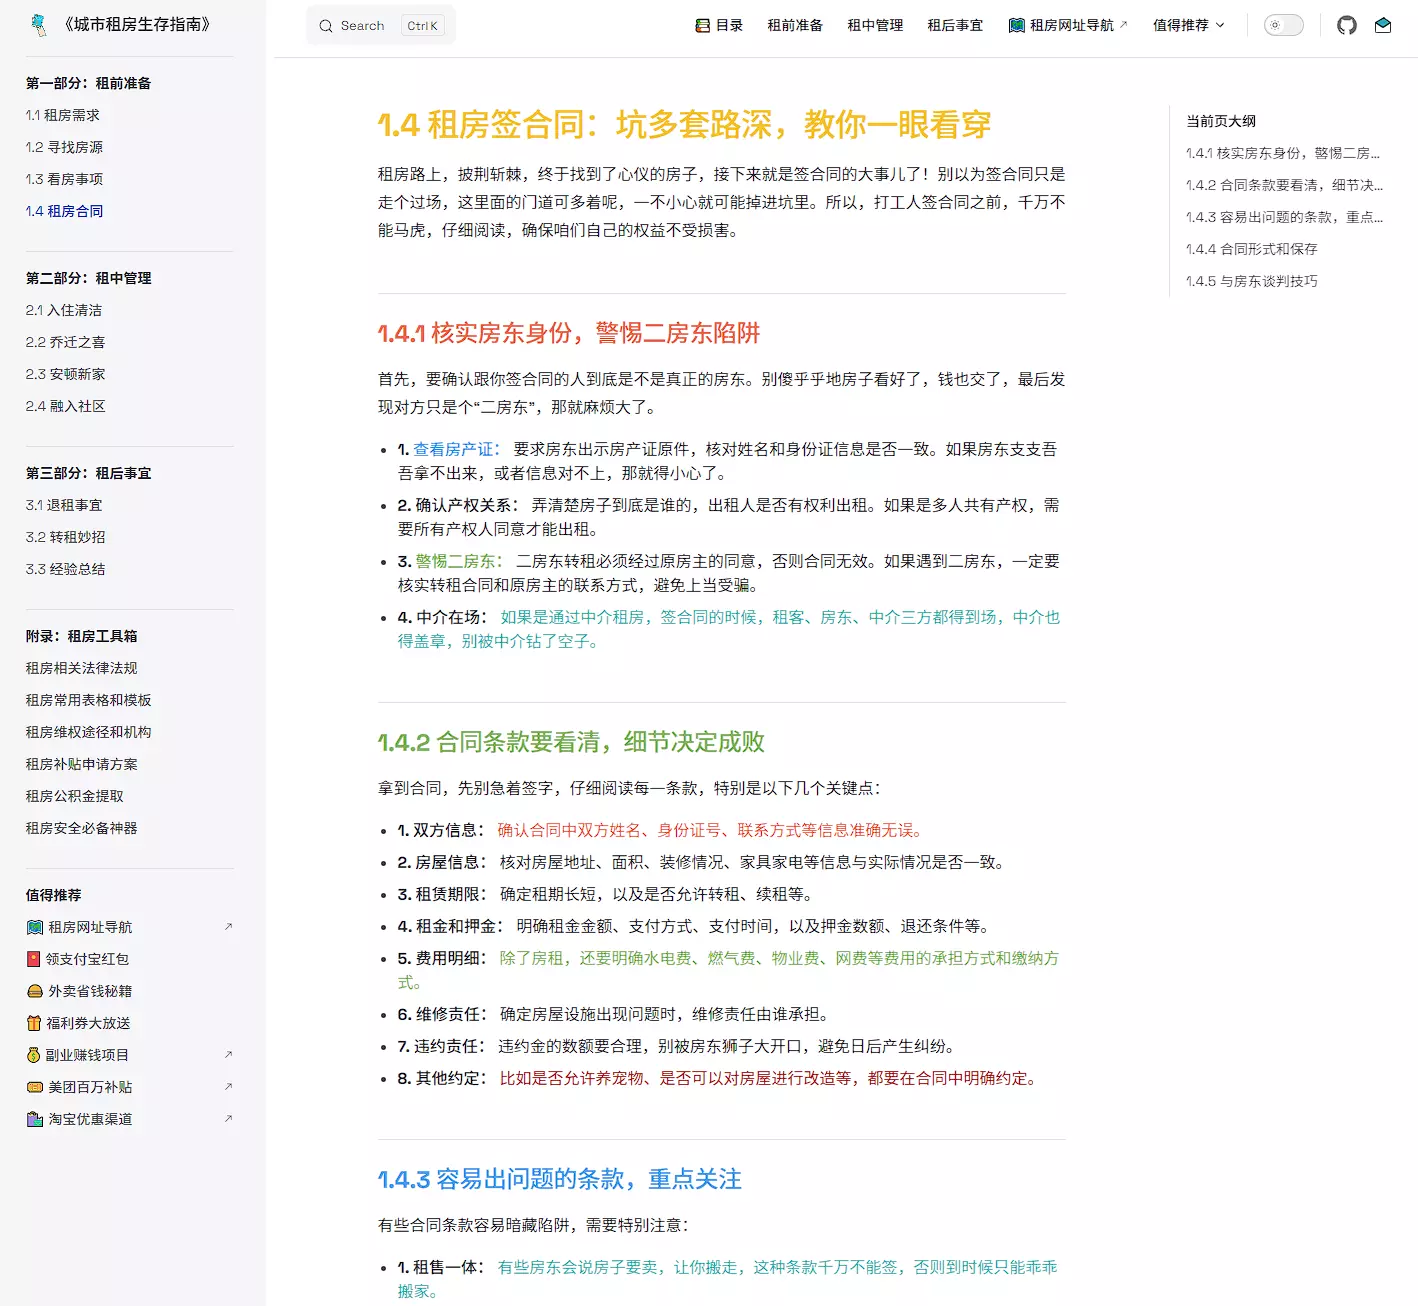1418x1306 pixels.
Task: Click the Search input box
Action: [380, 26]
